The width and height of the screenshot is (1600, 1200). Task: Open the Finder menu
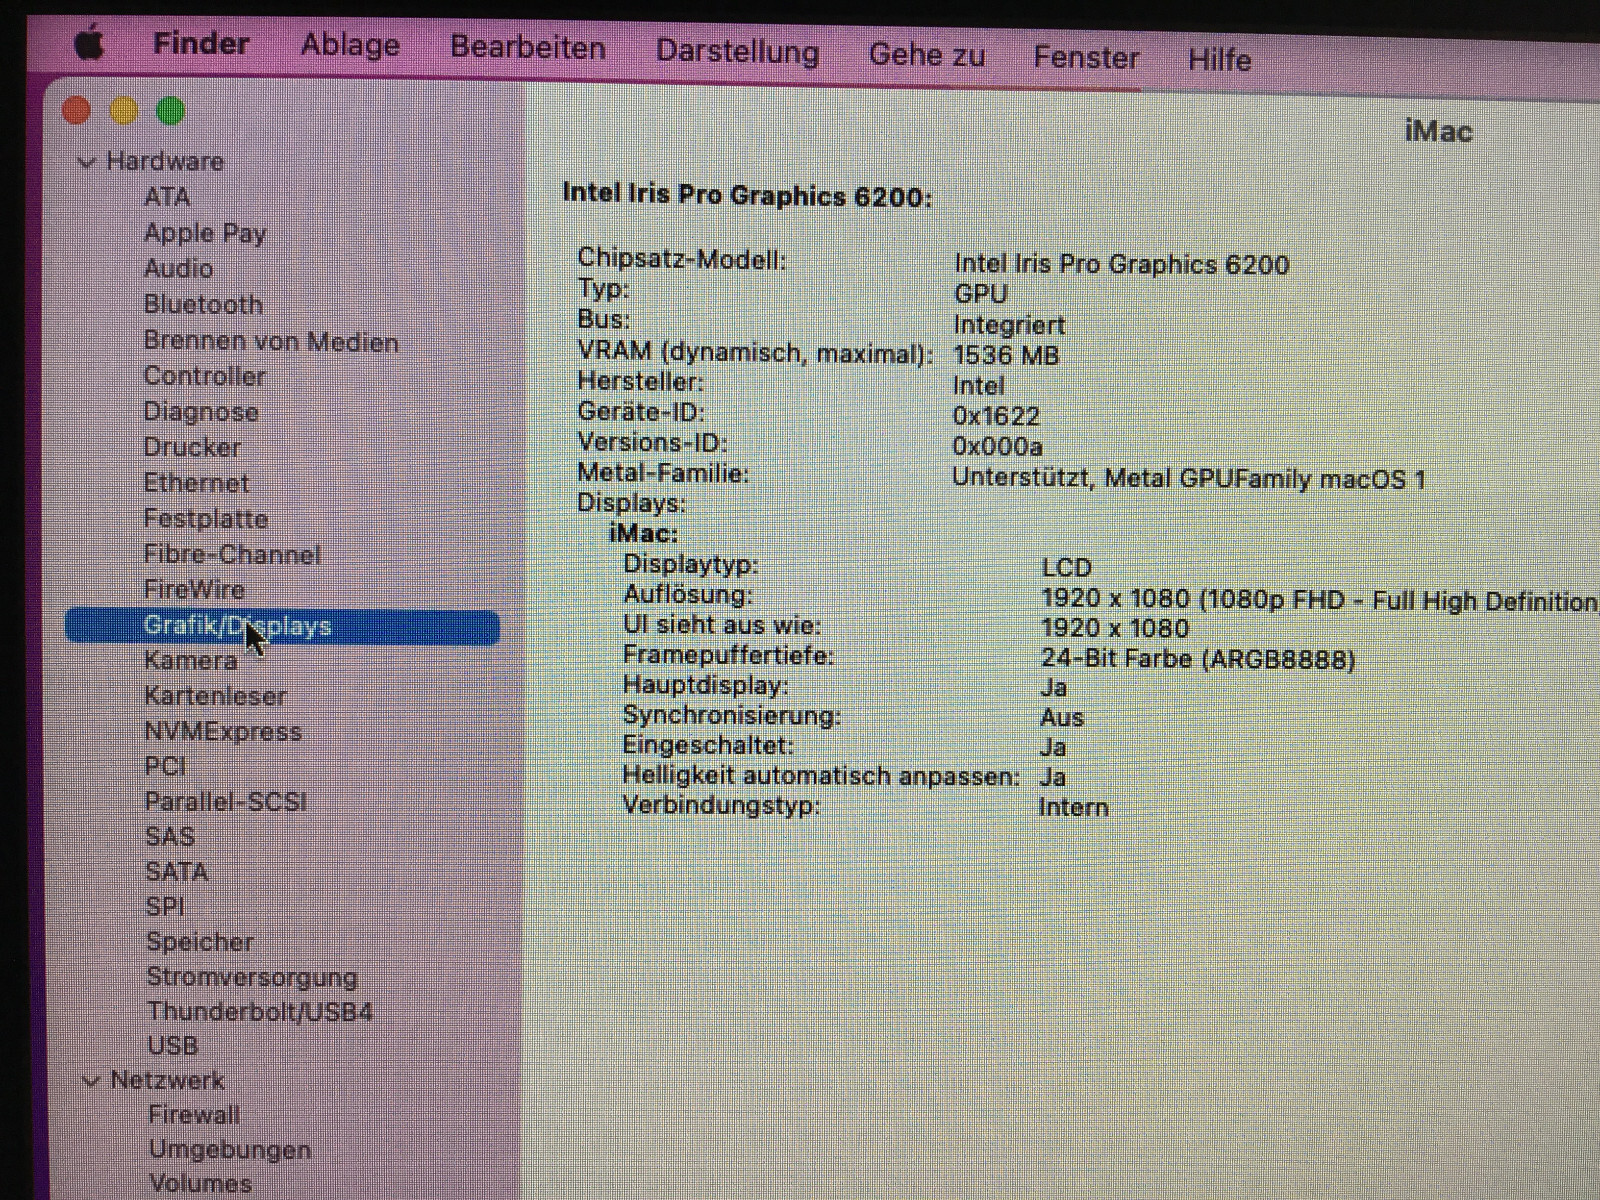pyautogui.click(x=201, y=43)
